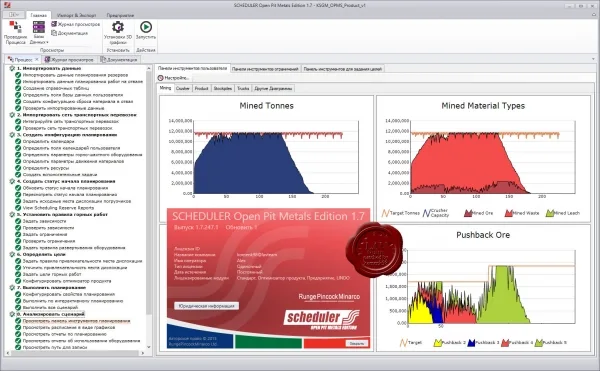Click the Настройте... toolbar icon
600x371 pixels.
click(161, 78)
